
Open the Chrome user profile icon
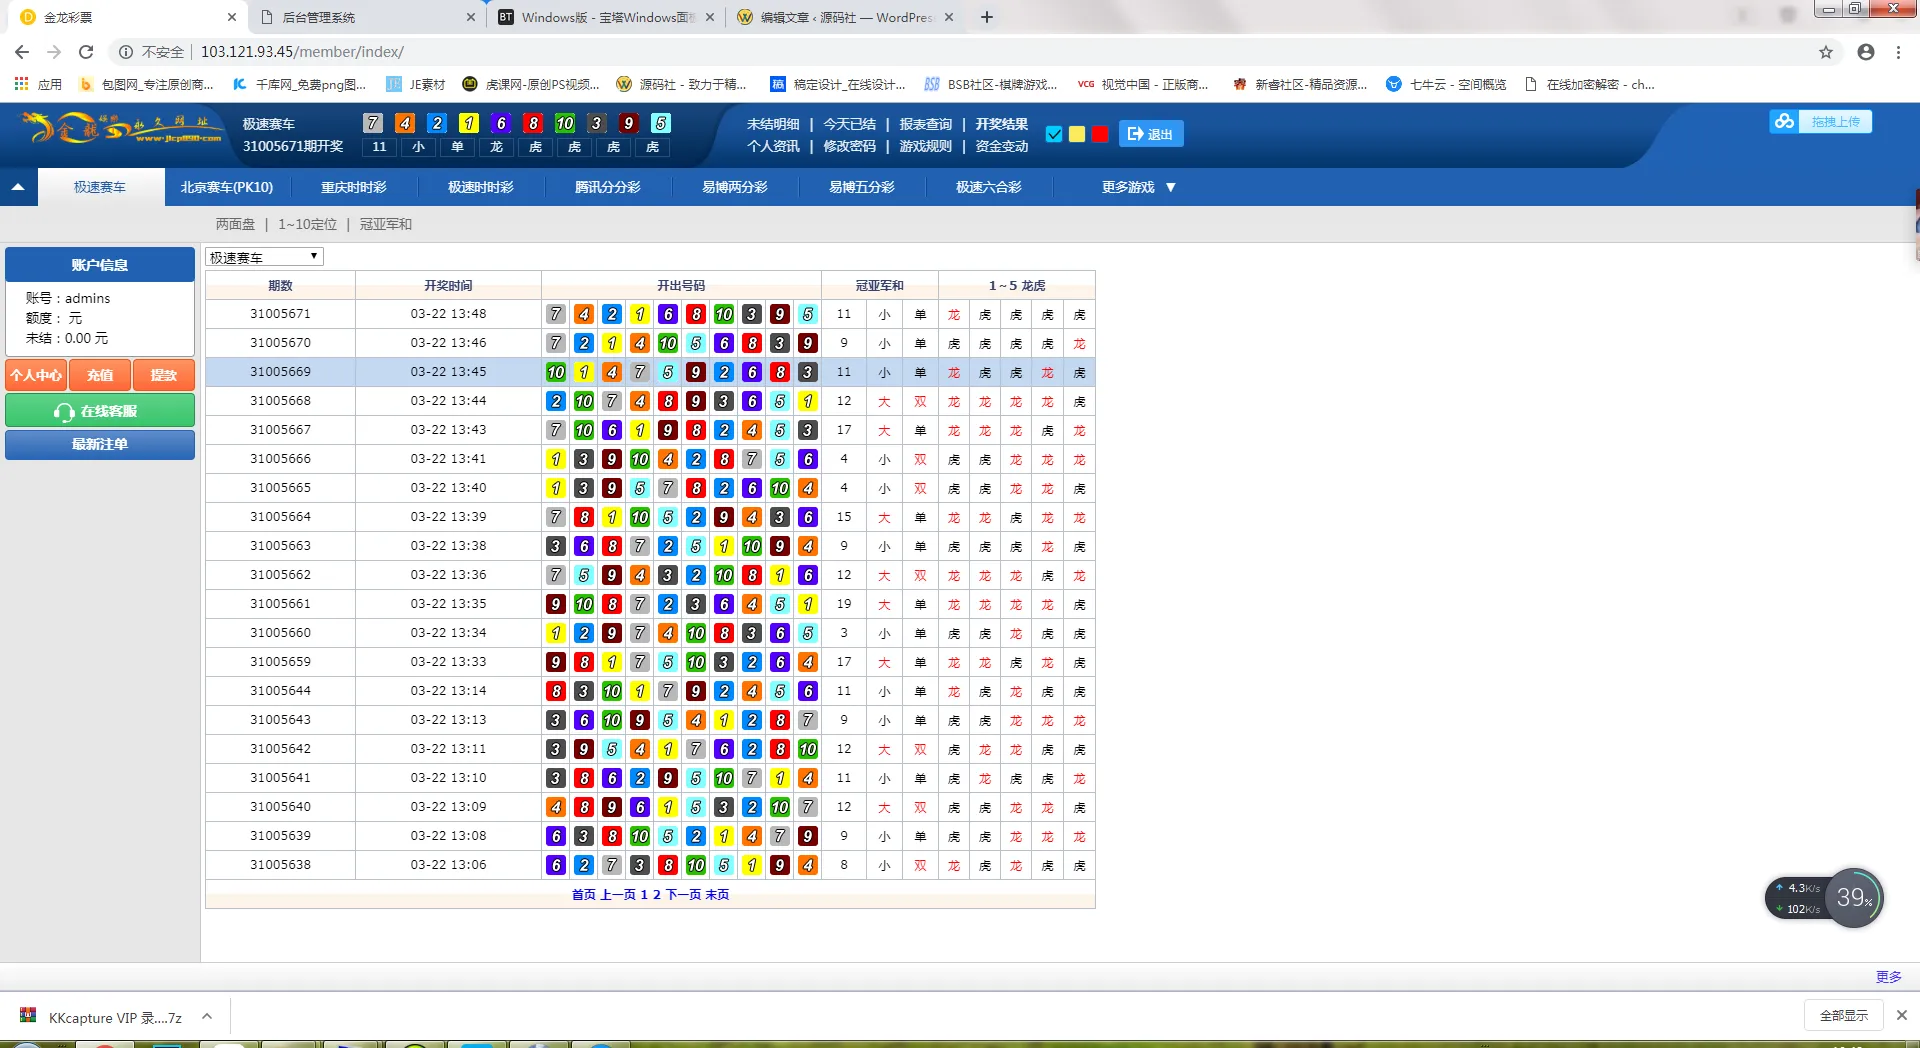tap(1865, 52)
